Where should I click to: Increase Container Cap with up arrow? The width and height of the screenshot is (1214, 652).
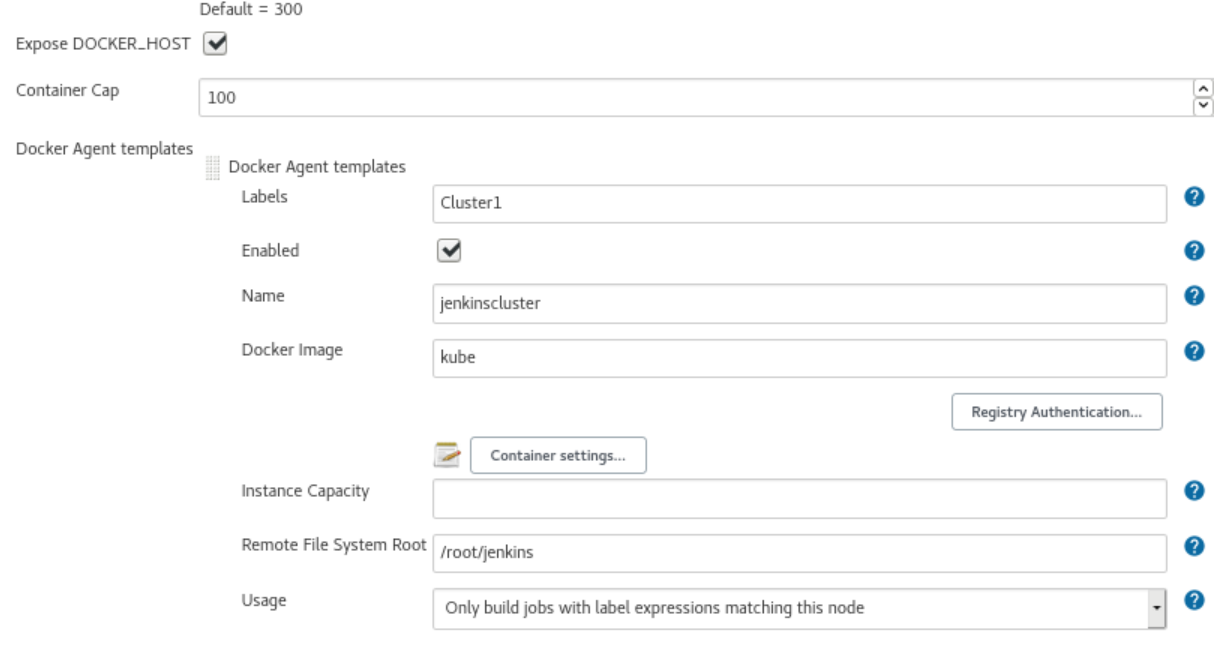tap(1203, 90)
